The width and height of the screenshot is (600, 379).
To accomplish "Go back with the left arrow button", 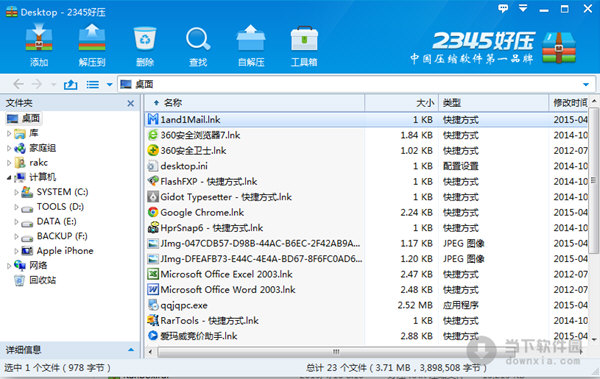I will [18, 84].
